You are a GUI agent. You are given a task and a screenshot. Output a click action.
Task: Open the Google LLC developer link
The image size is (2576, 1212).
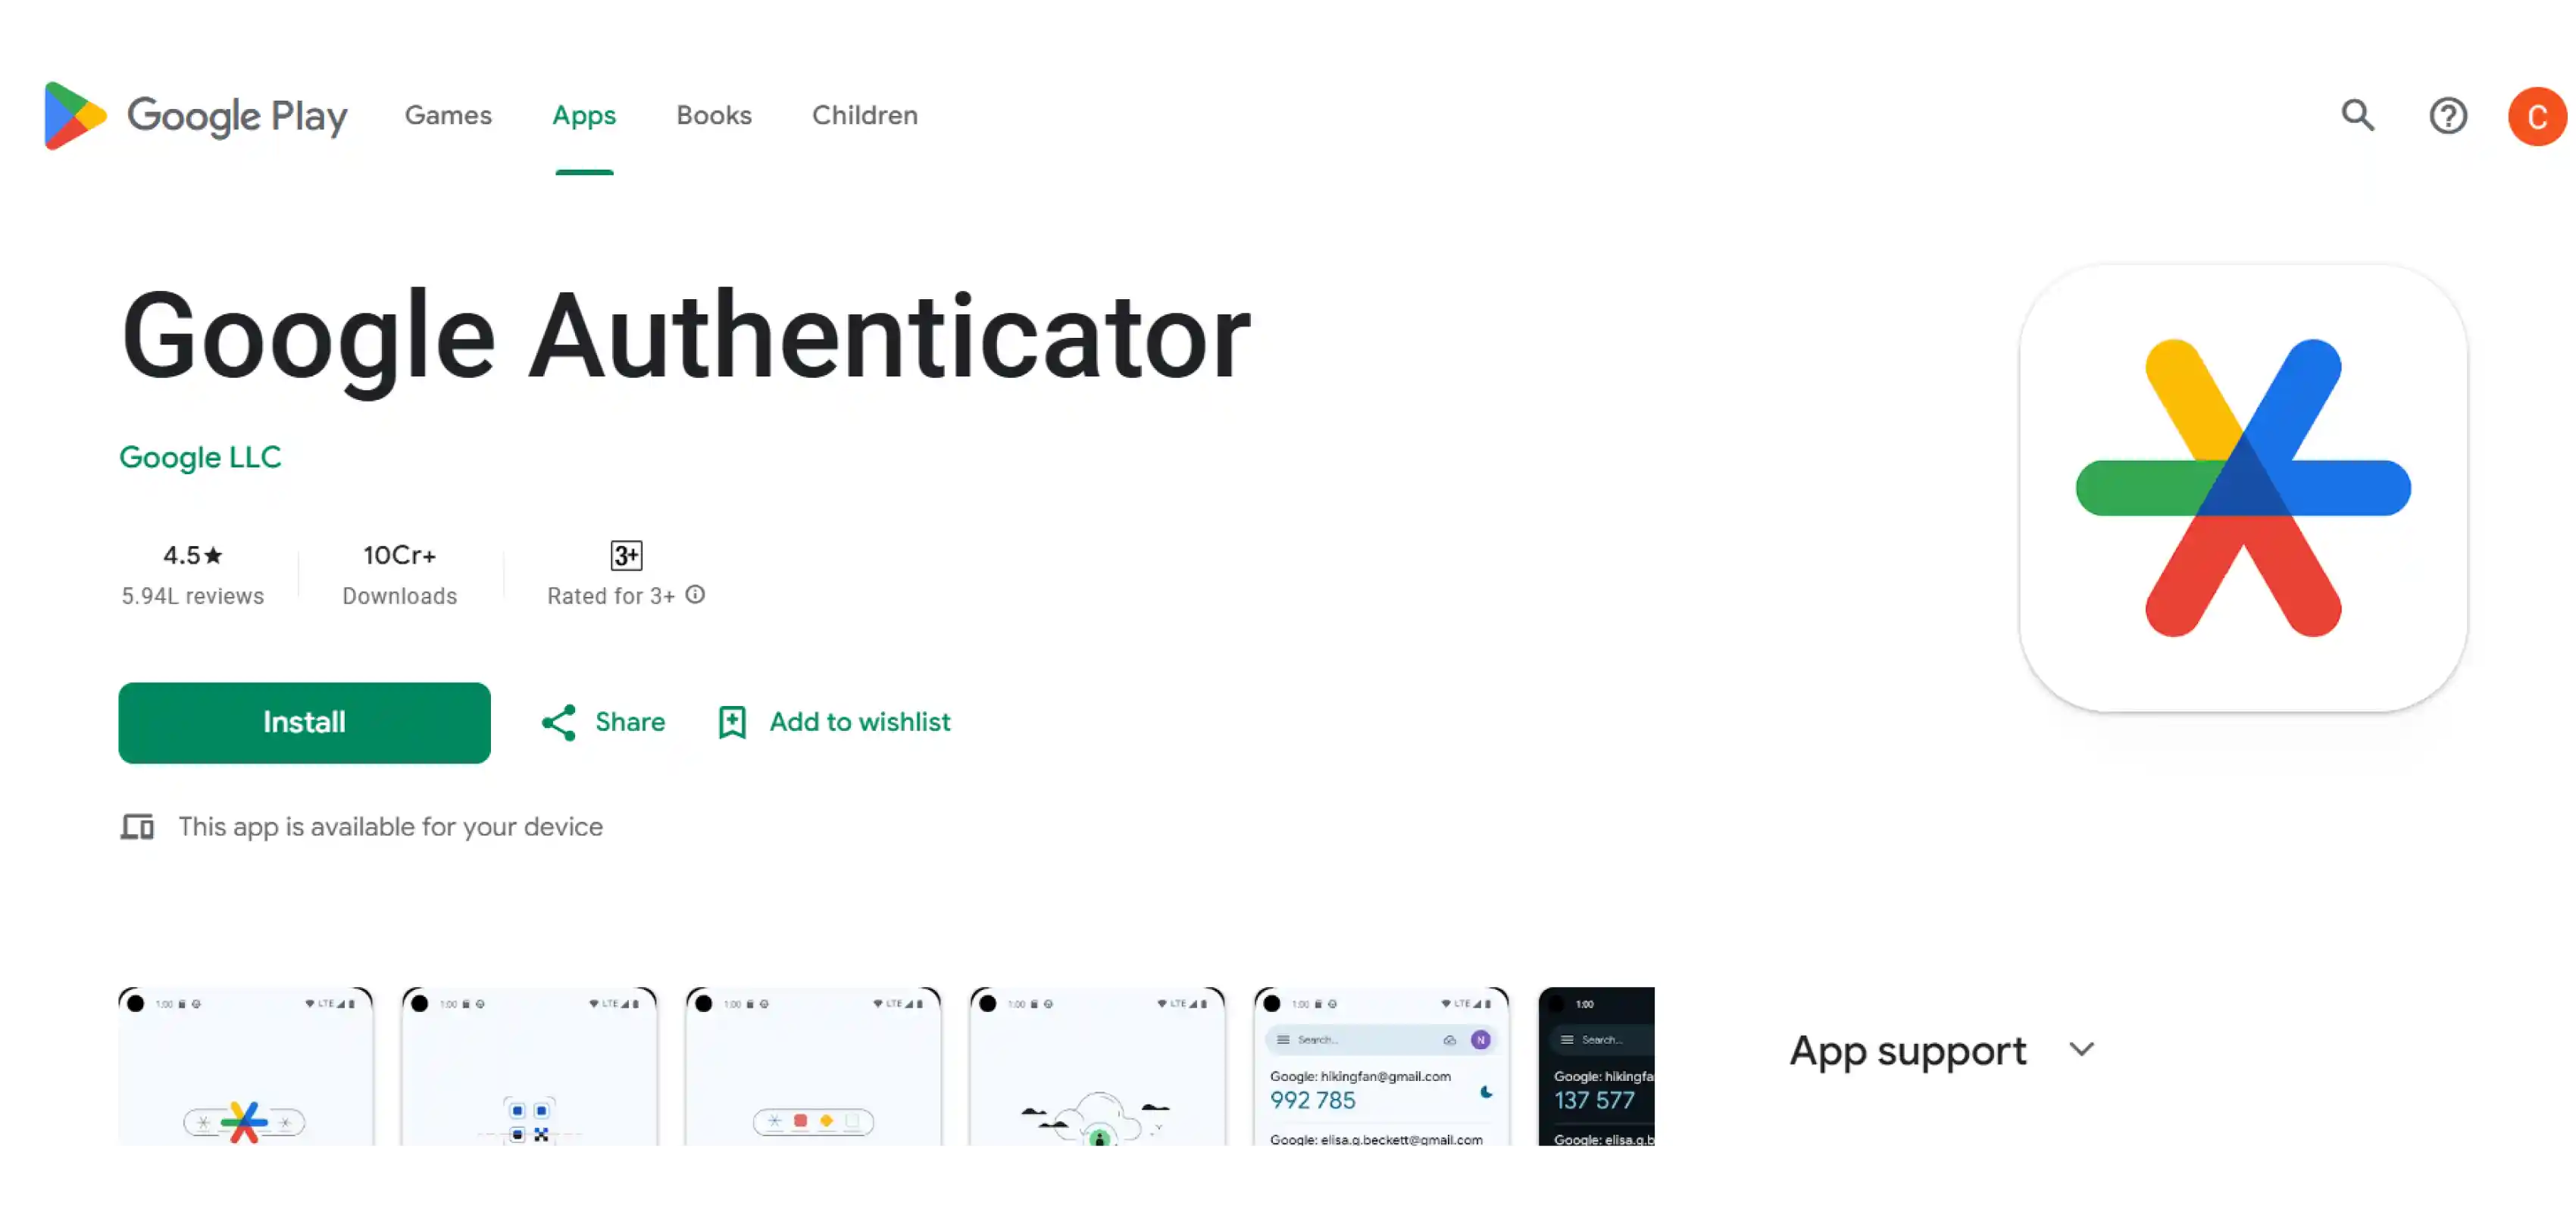[200, 457]
